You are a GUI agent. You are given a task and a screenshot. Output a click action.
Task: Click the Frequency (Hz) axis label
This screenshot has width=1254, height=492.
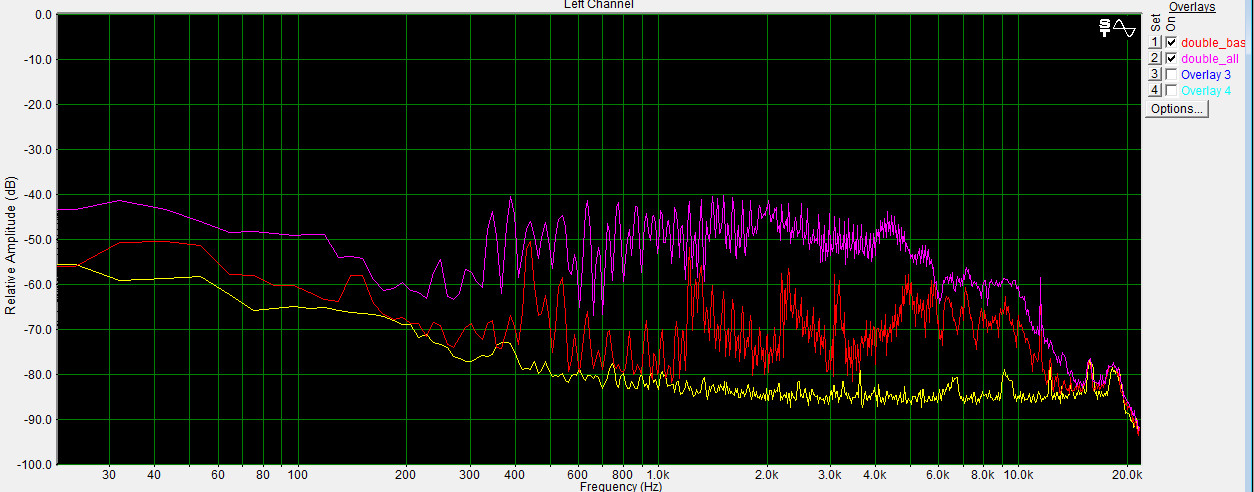pyautogui.click(x=621, y=487)
